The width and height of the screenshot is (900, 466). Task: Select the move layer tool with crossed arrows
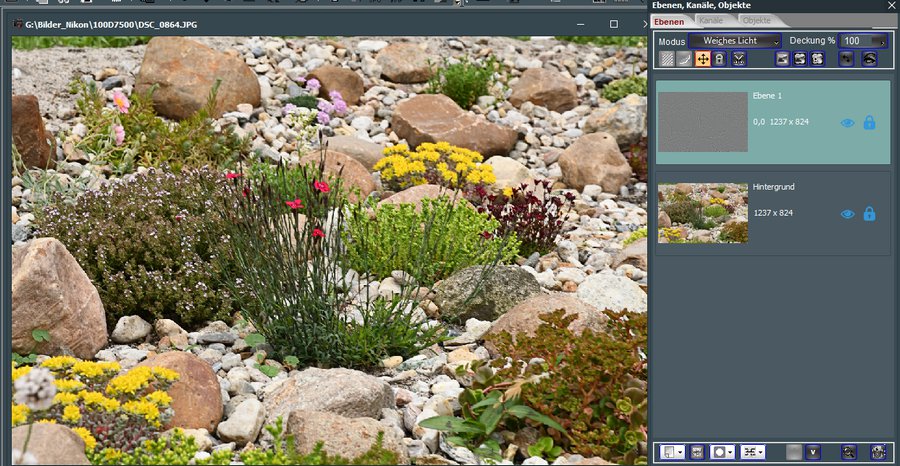tap(702, 59)
